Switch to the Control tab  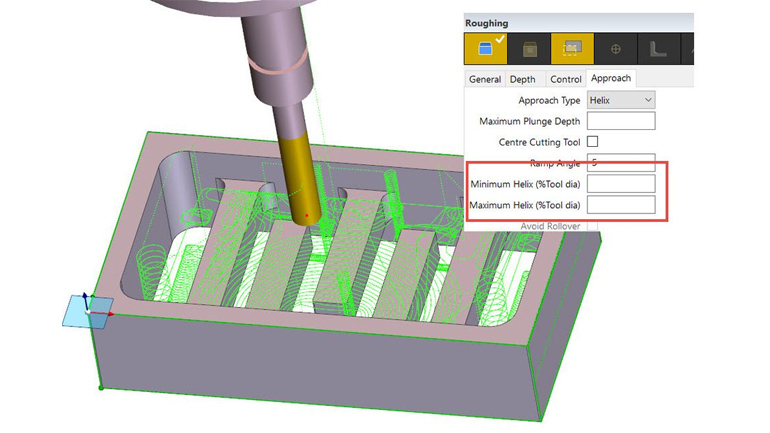(565, 79)
